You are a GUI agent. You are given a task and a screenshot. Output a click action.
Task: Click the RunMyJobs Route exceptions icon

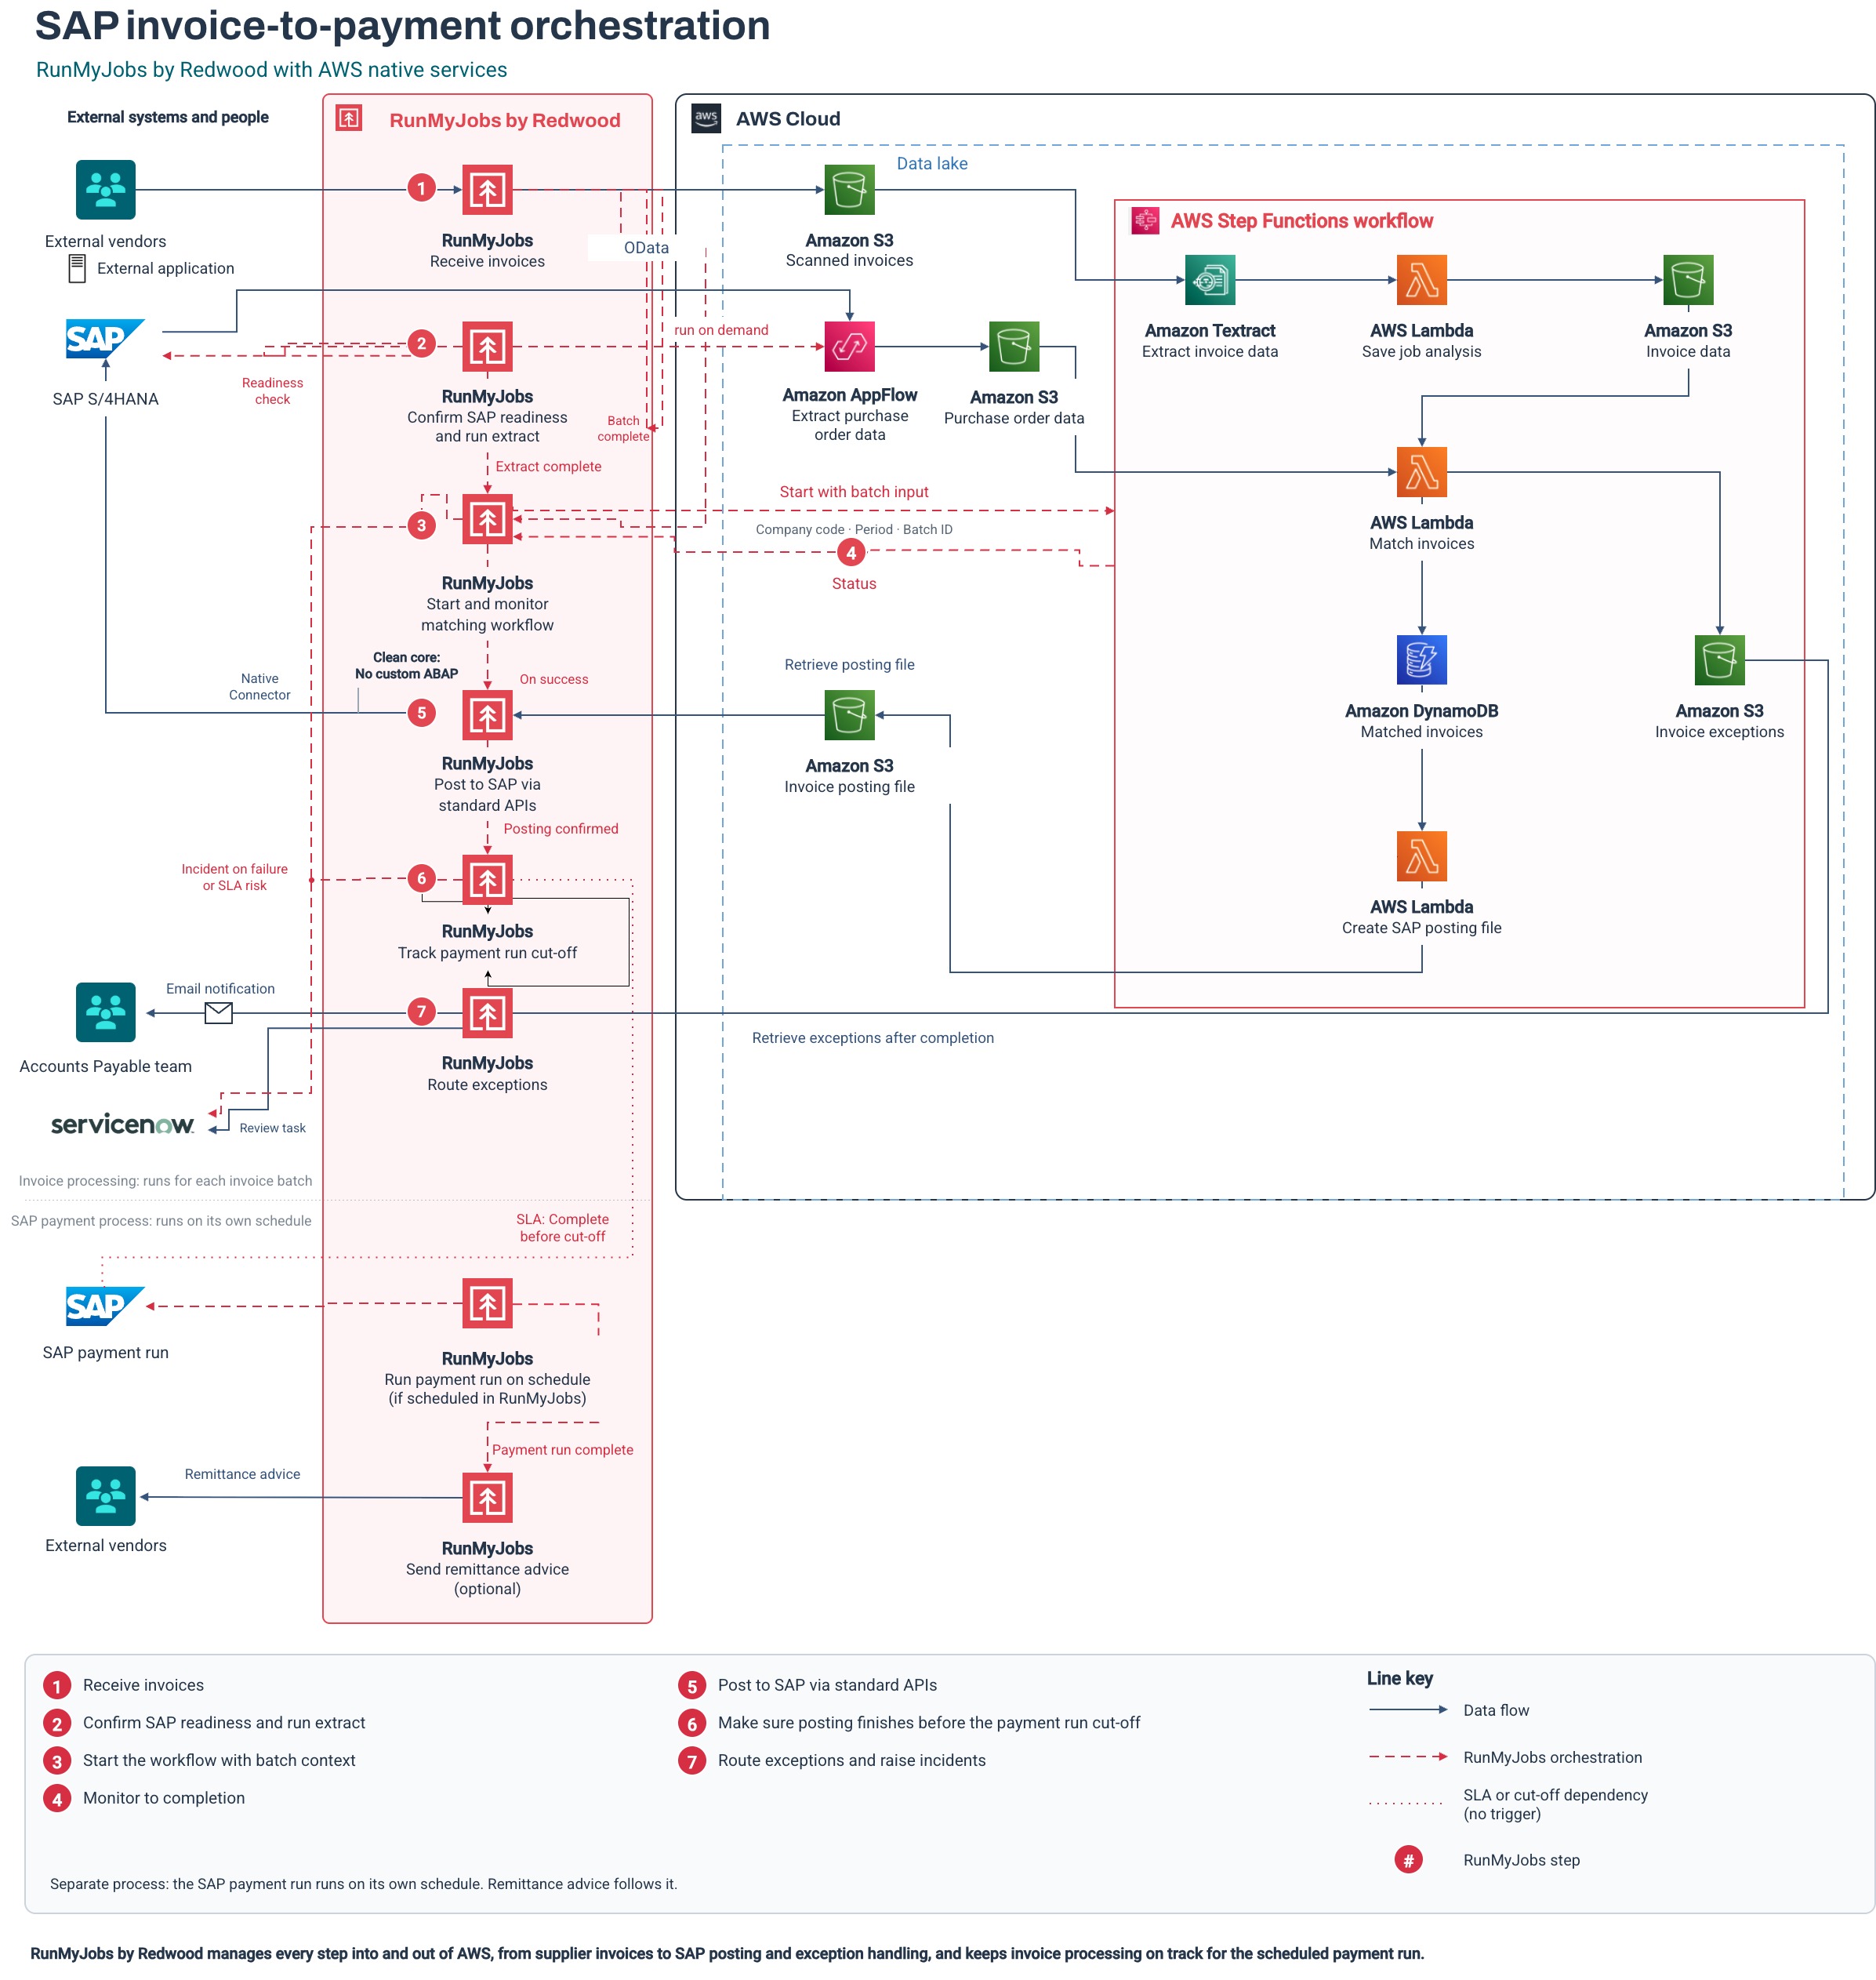click(487, 1013)
